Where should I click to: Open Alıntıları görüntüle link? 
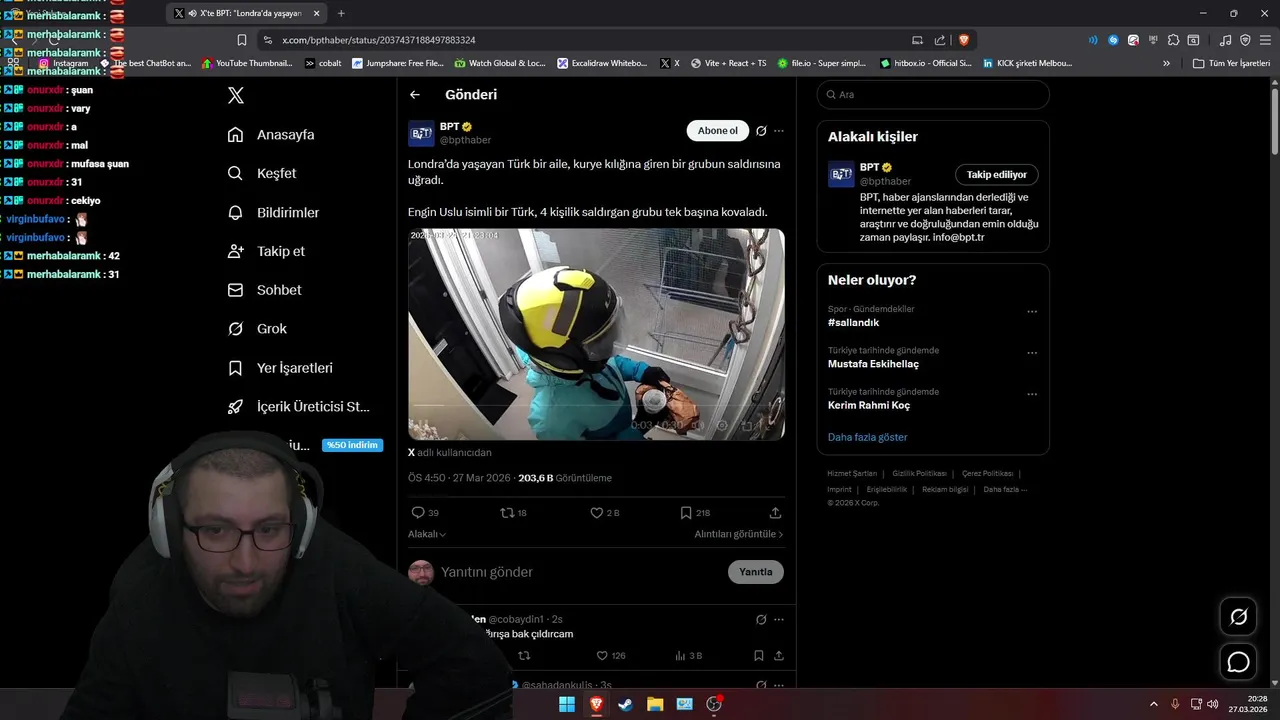coord(739,534)
